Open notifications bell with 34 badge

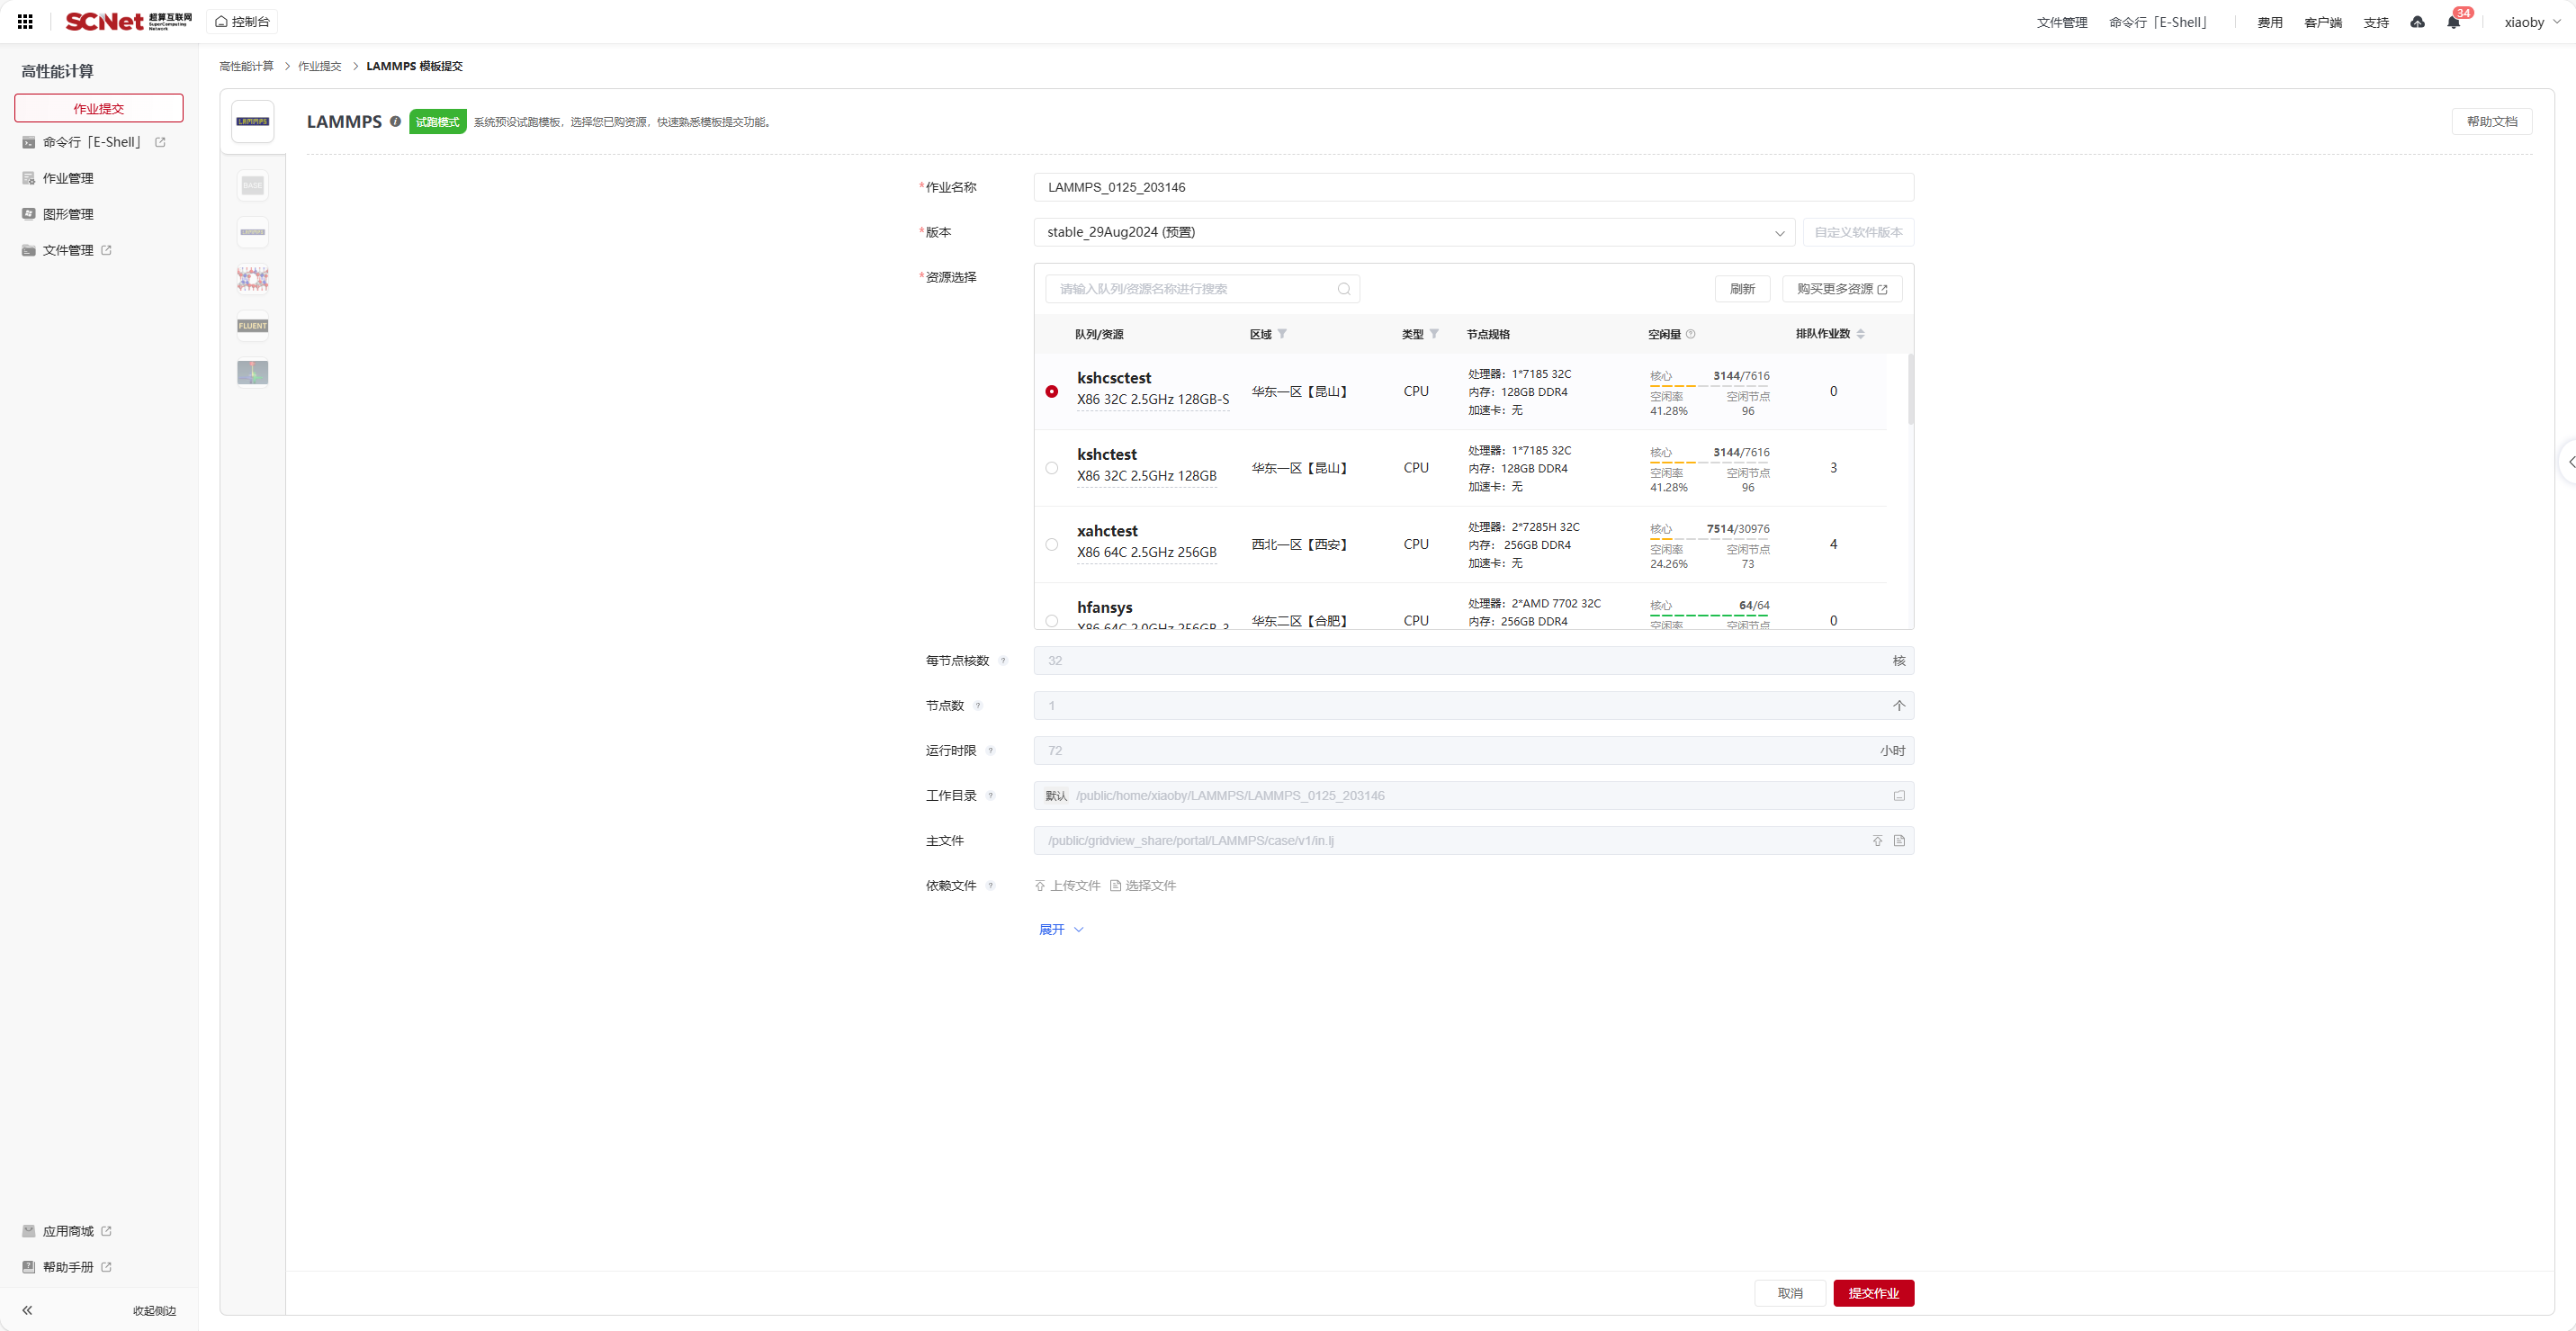click(x=2453, y=22)
